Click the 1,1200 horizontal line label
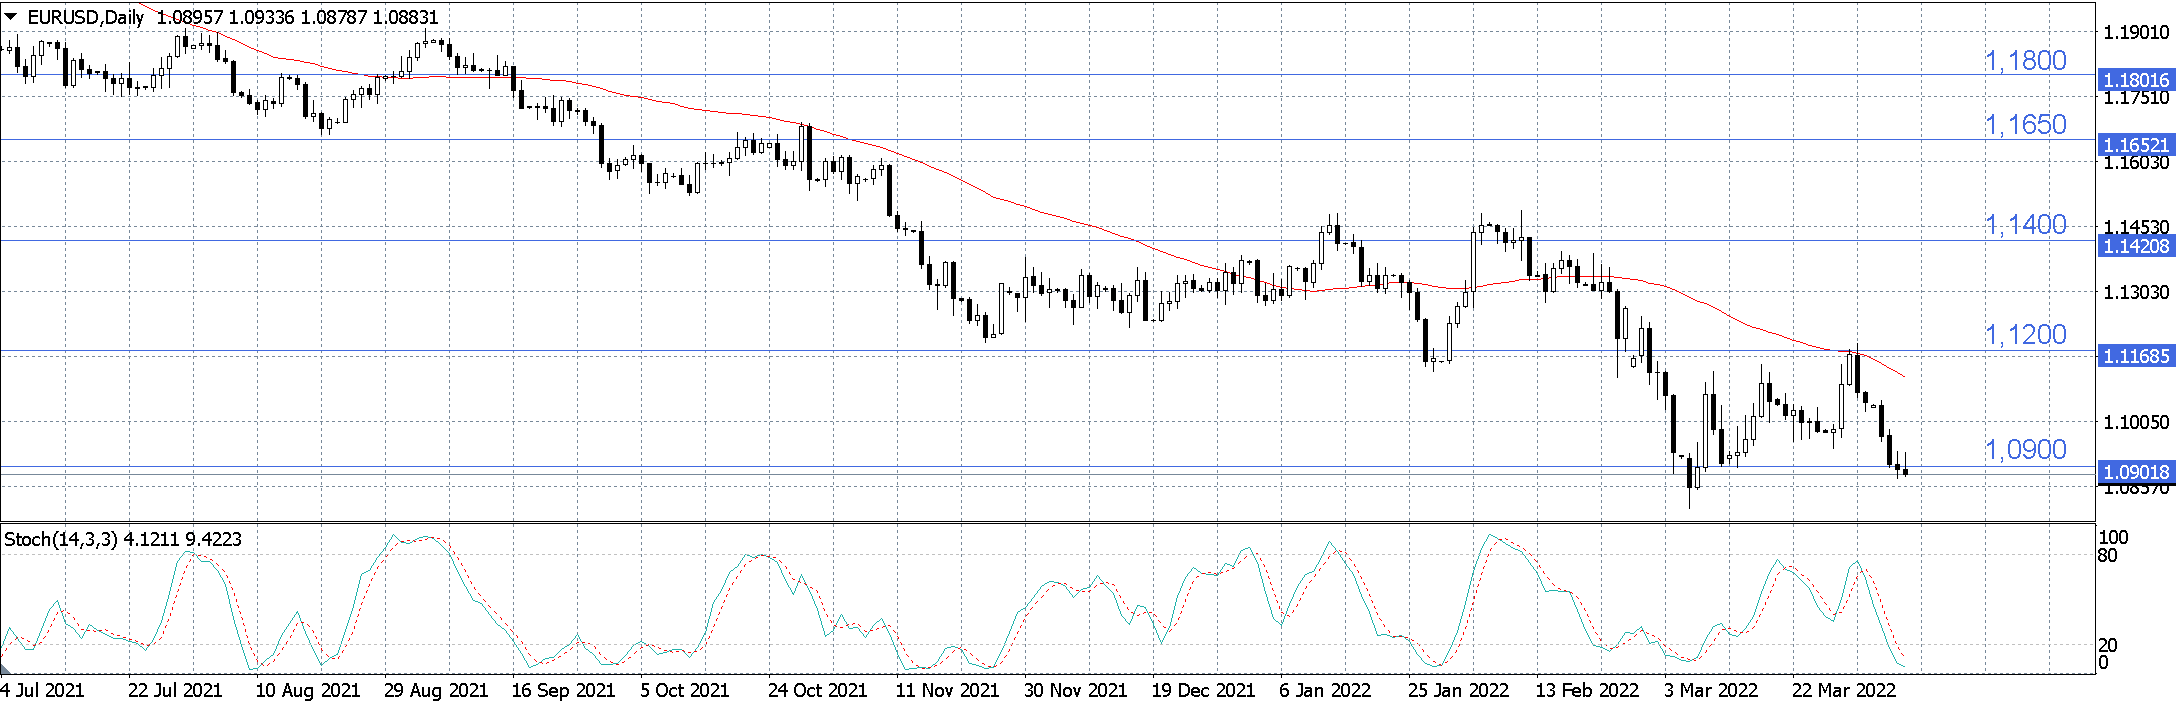Image resolution: width=2180 pixels, height=703 pixels. (2025, 335)
